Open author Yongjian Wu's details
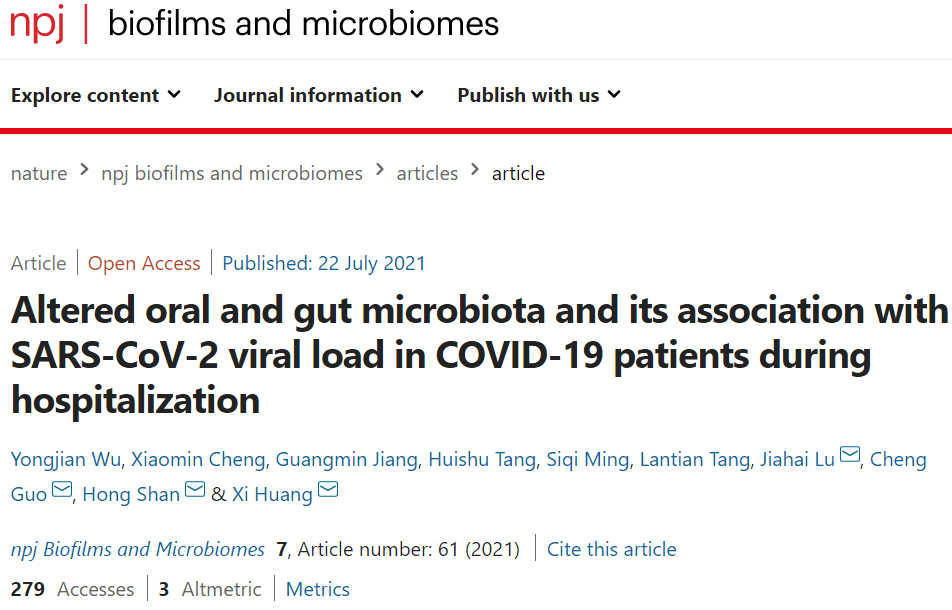Screen dimensions: 952x610 click(66, 459)
